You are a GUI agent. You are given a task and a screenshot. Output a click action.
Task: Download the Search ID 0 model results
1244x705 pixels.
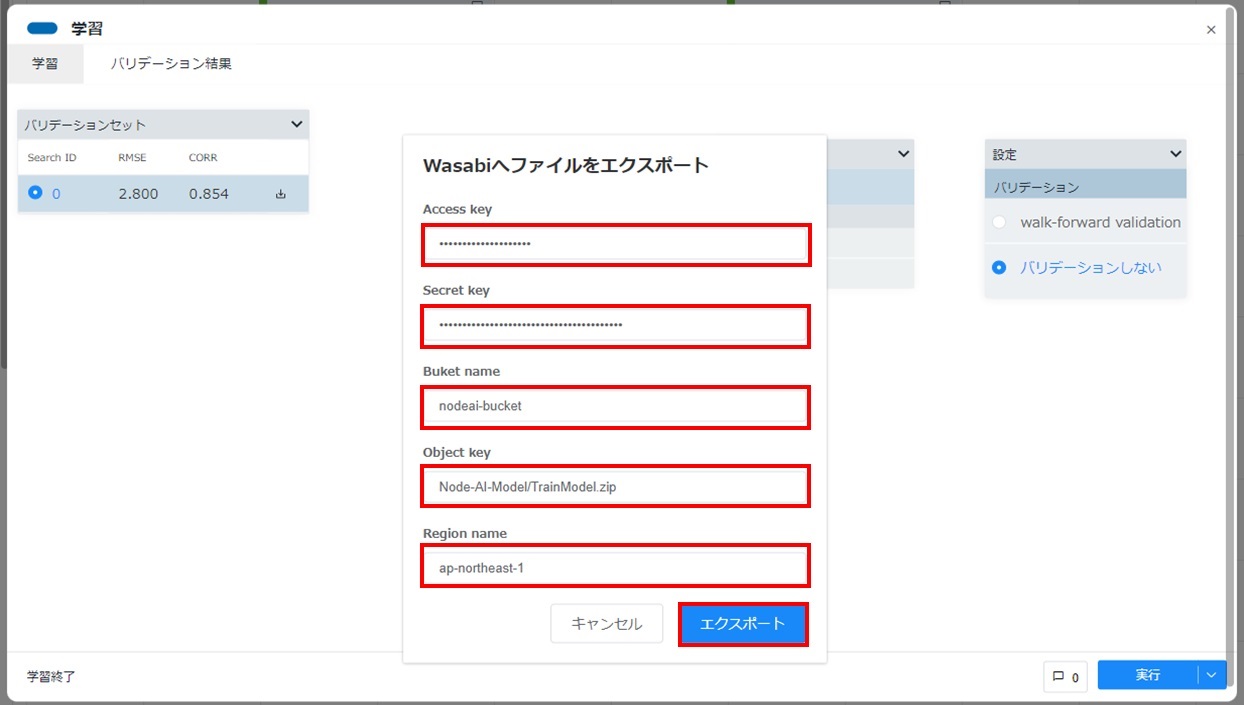[x=282, y=194]
